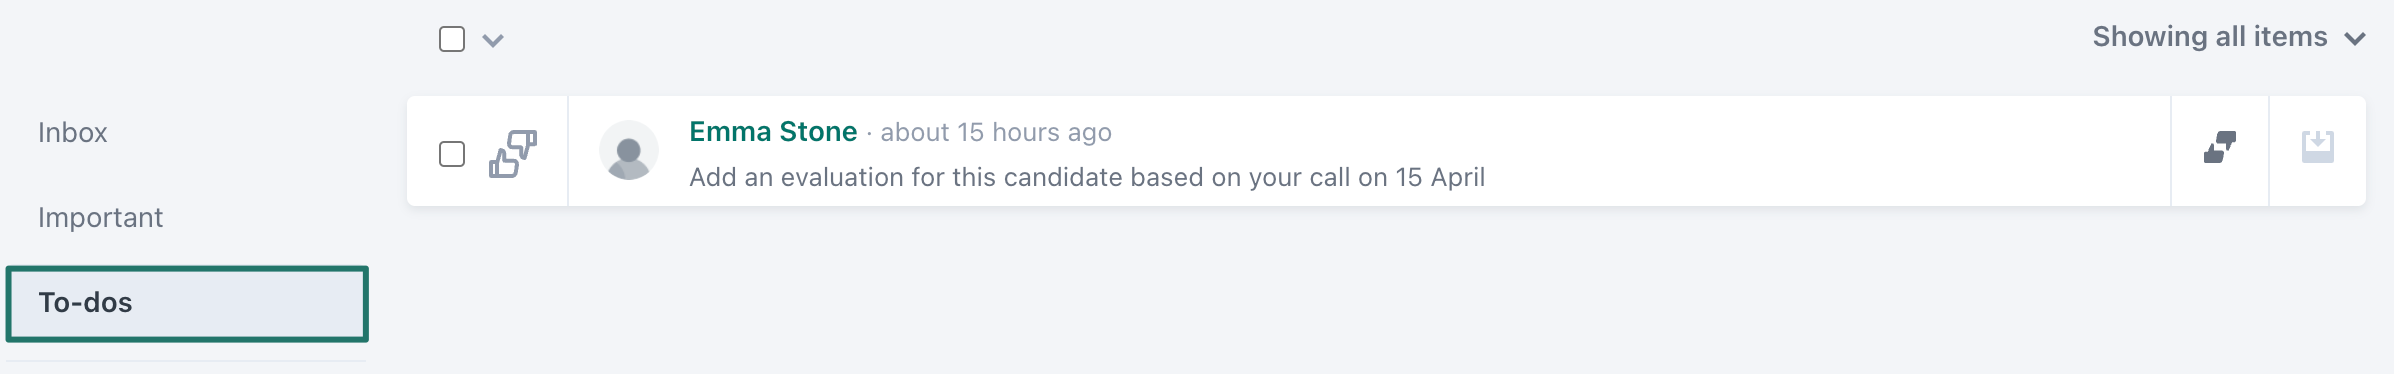Open Emma Stone's candidate profile link
Screen dimensions: 2394x374
click(773, 131)
